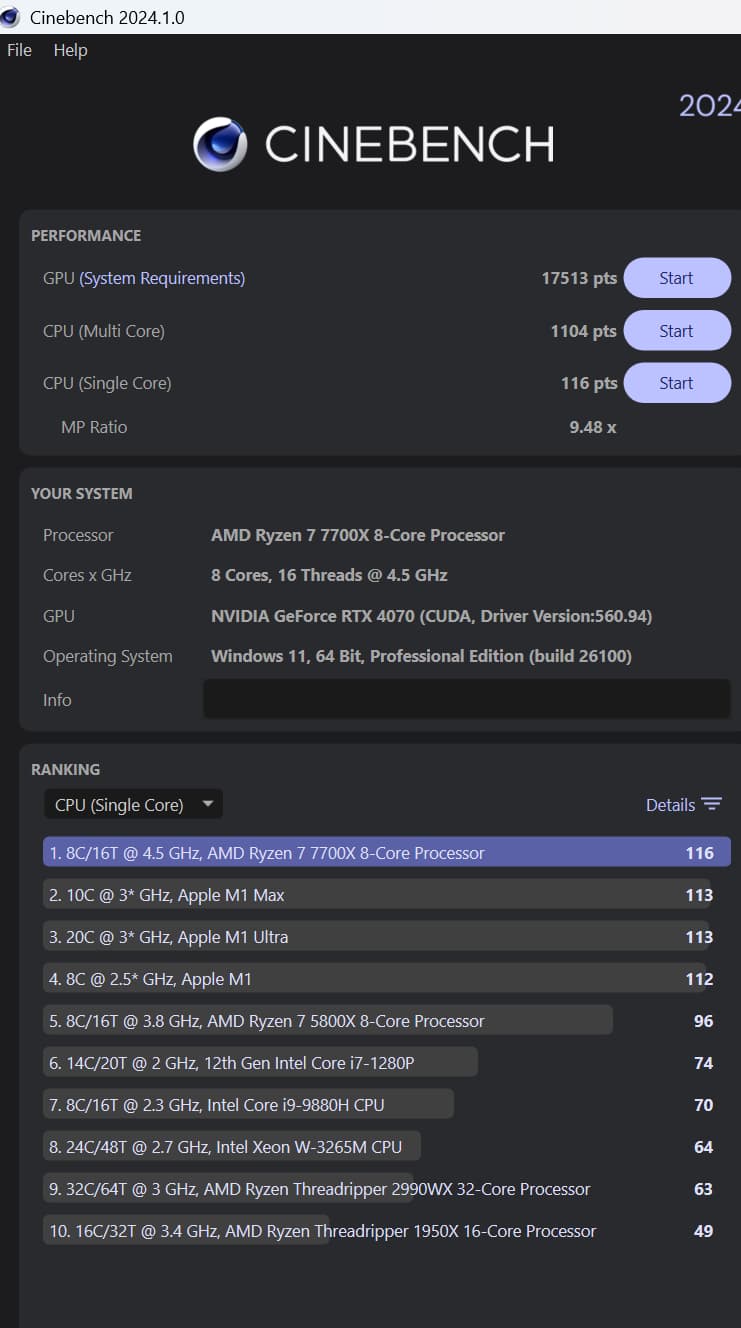The width and height of the screenshot is (741, 1328).
Task: Click the processor name in Your System
Action: pyautogui.click(x=358, y=535)
